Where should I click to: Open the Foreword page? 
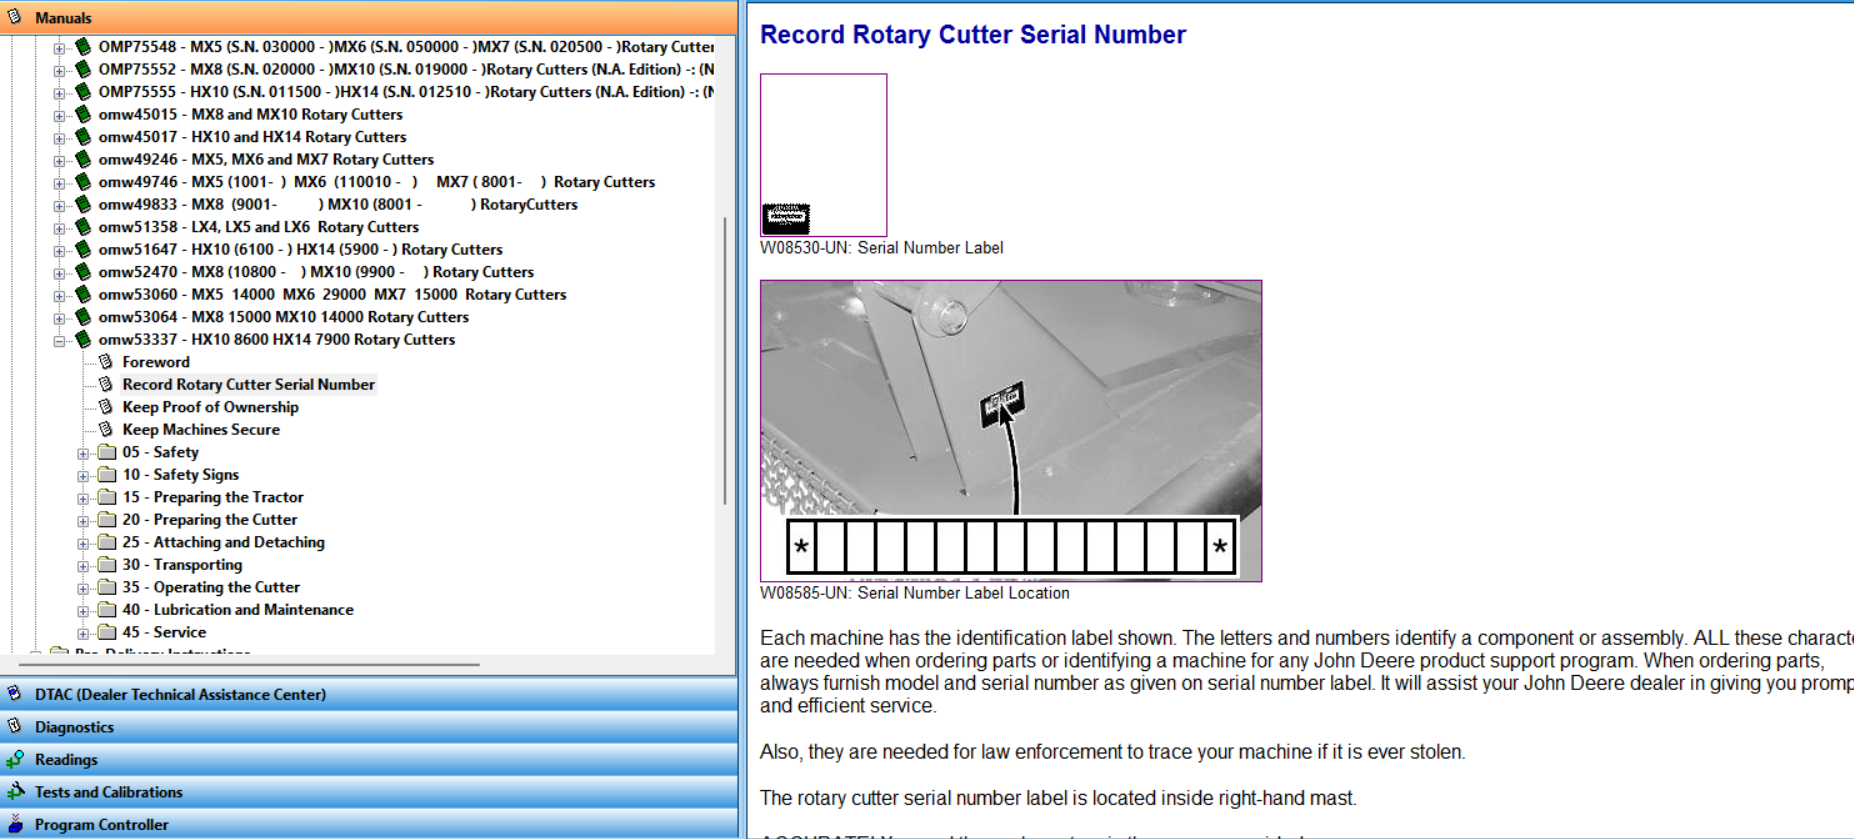pos(156,362)
